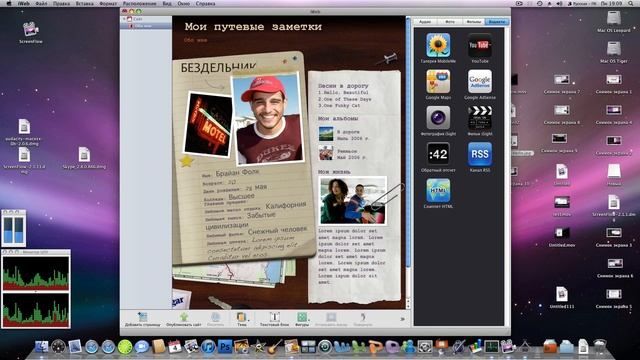Select the couple in car photo
Viewport: 640px width, 360px height.
[x=353, y=200]
